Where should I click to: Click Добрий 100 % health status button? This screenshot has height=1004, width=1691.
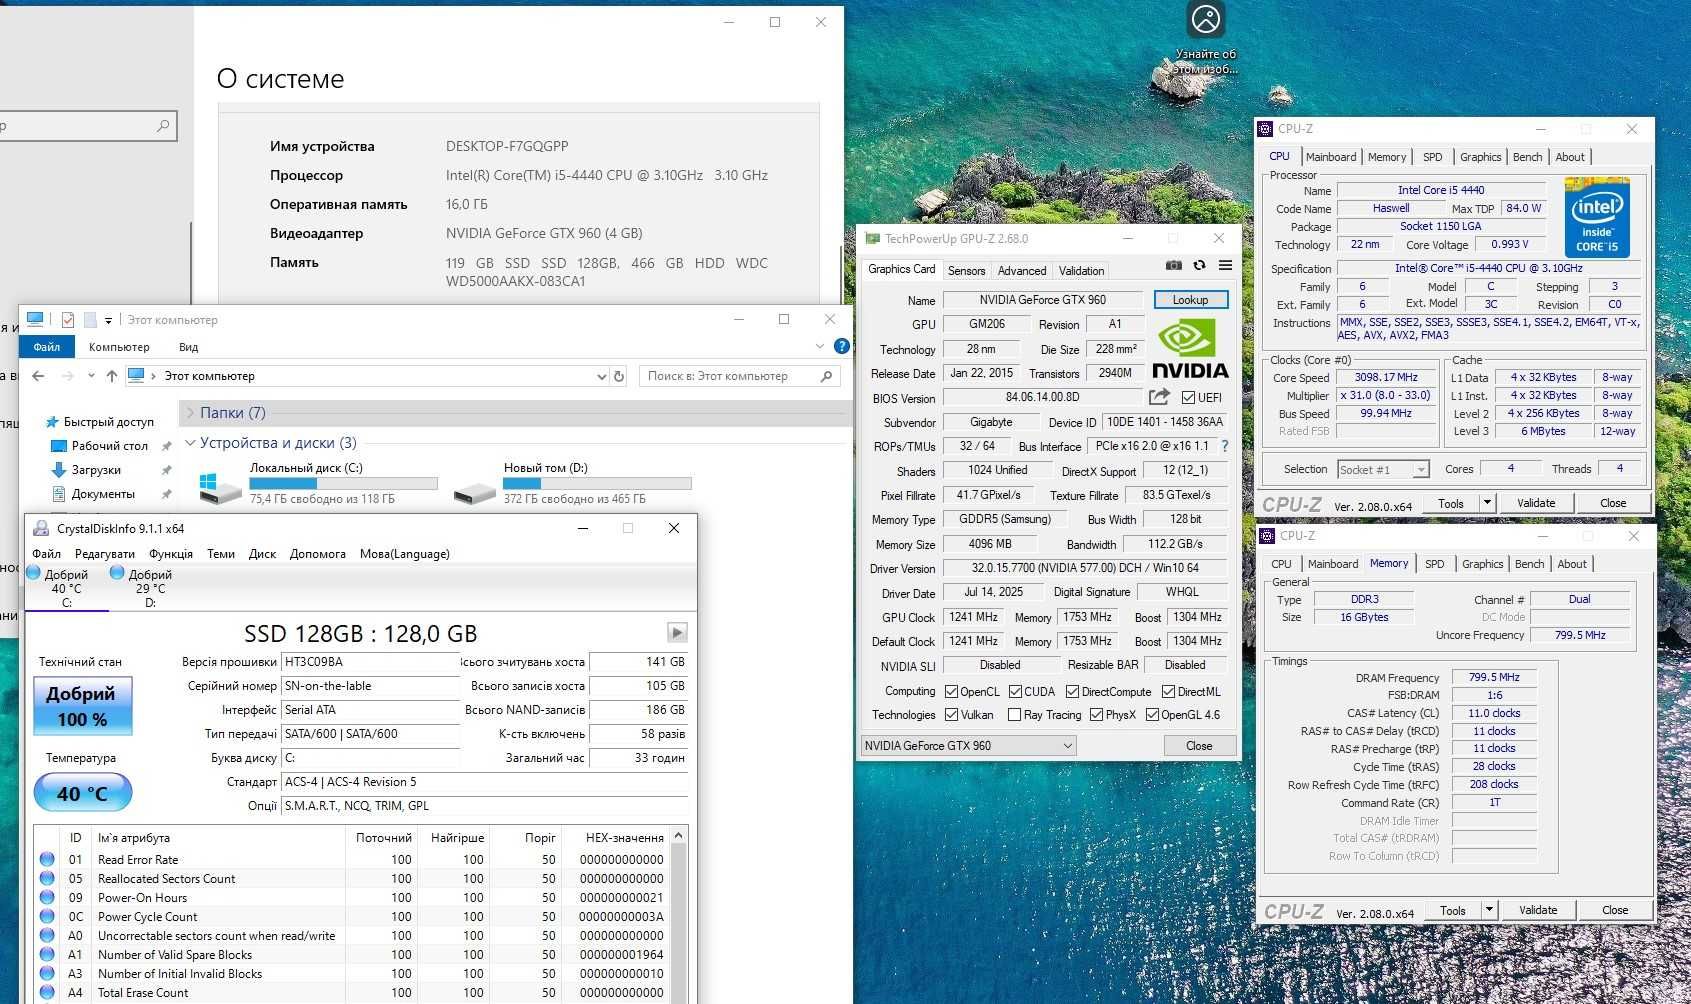pyautogui.click(x=82, y=706)
